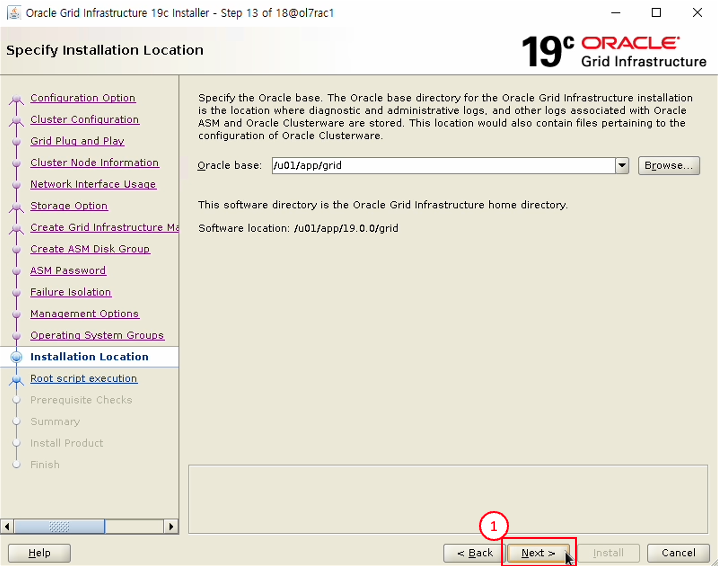Open Cluster Node Information step
This screenshot has width=718, height=566.
94,163
